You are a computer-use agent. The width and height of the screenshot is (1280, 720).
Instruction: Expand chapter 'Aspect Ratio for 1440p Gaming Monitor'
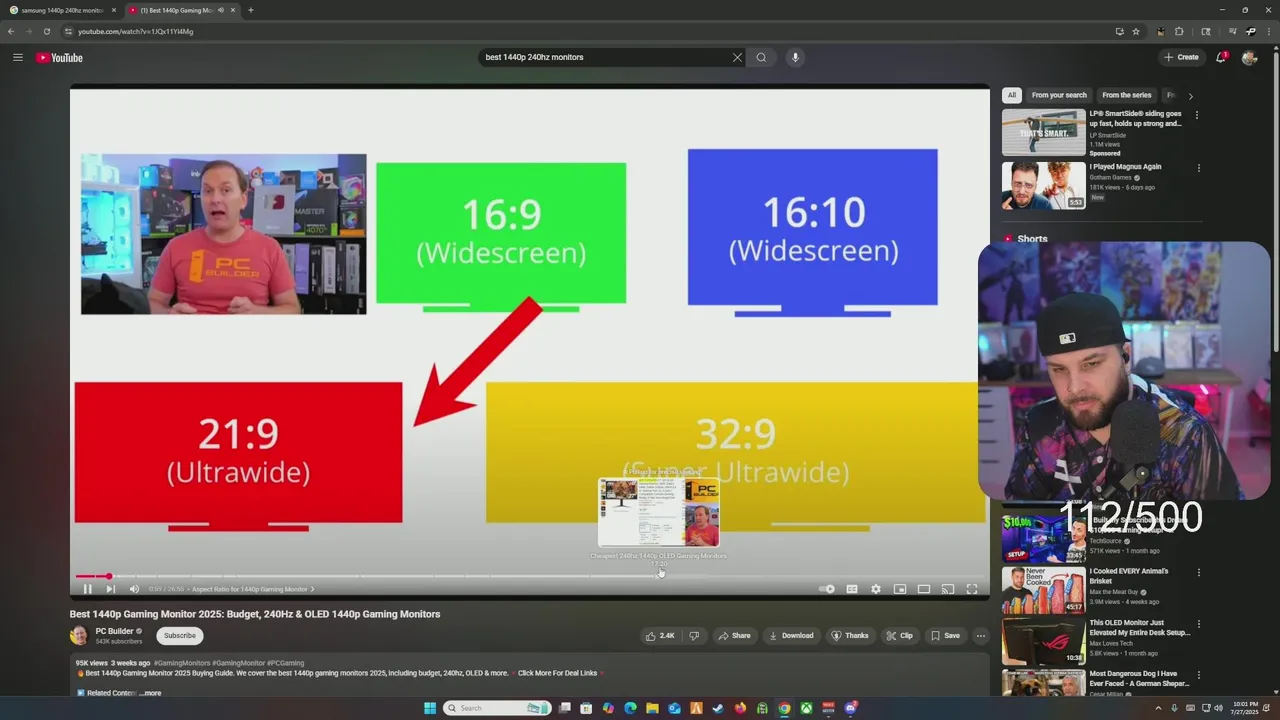253,589
